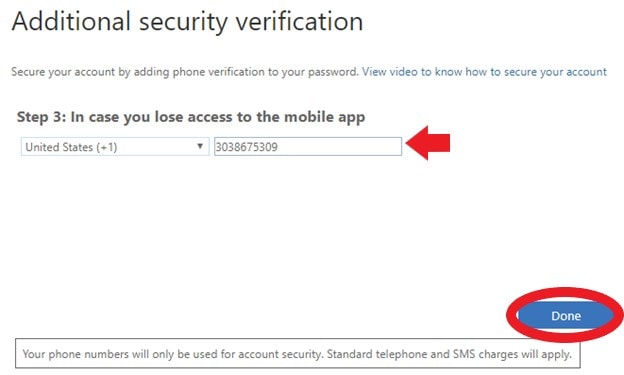Focus the phone number field containing 3038675309
This screenshot has width=624, height=375.
(308, 146)
